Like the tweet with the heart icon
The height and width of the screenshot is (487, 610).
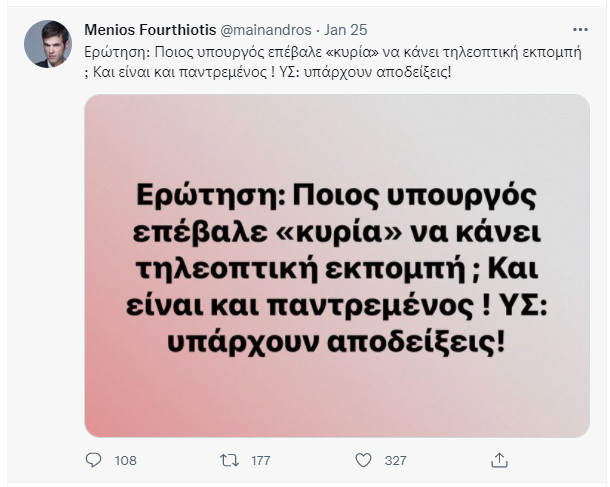pyautogui.click(x=363, y=460)
